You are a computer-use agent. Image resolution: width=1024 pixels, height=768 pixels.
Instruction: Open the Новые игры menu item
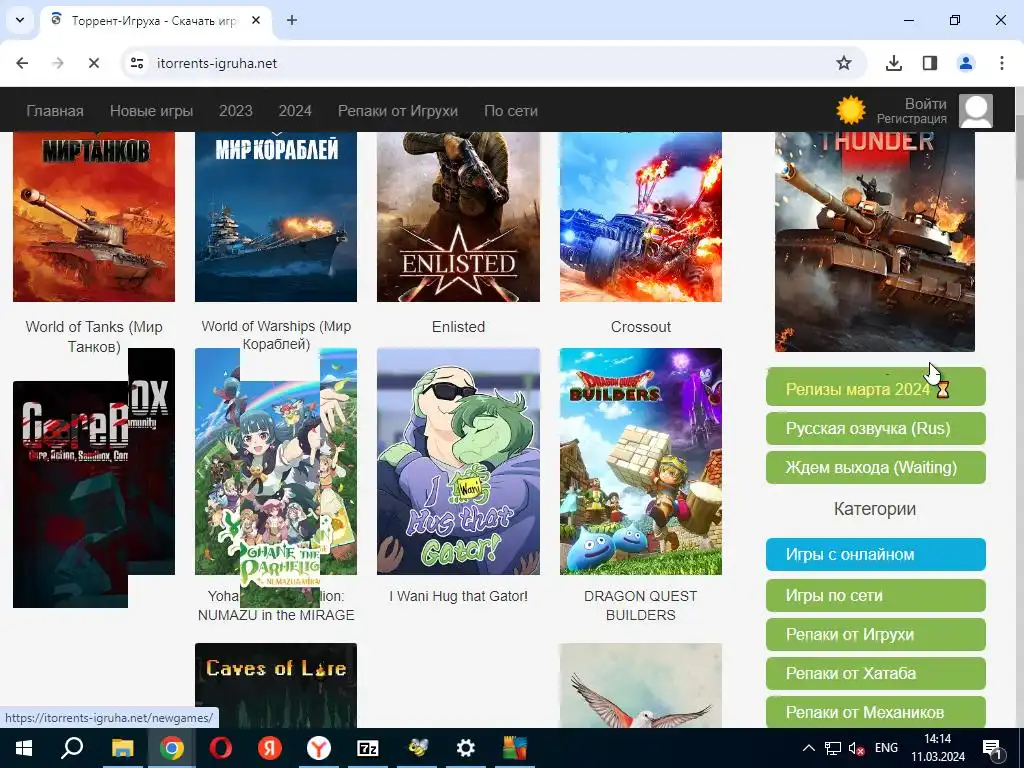[152, 111]
